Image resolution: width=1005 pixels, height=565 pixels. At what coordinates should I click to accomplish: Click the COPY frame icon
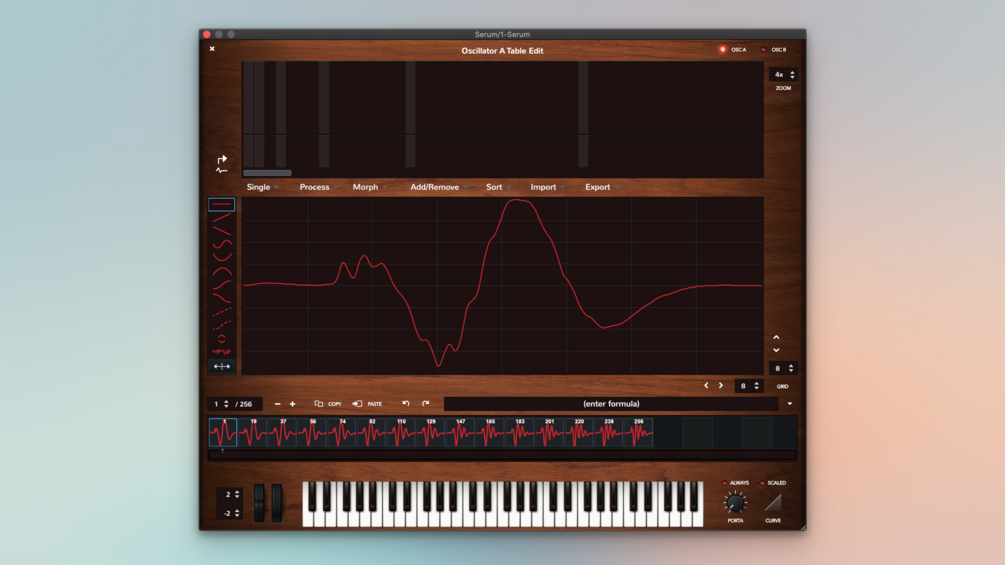pos(319,404)
